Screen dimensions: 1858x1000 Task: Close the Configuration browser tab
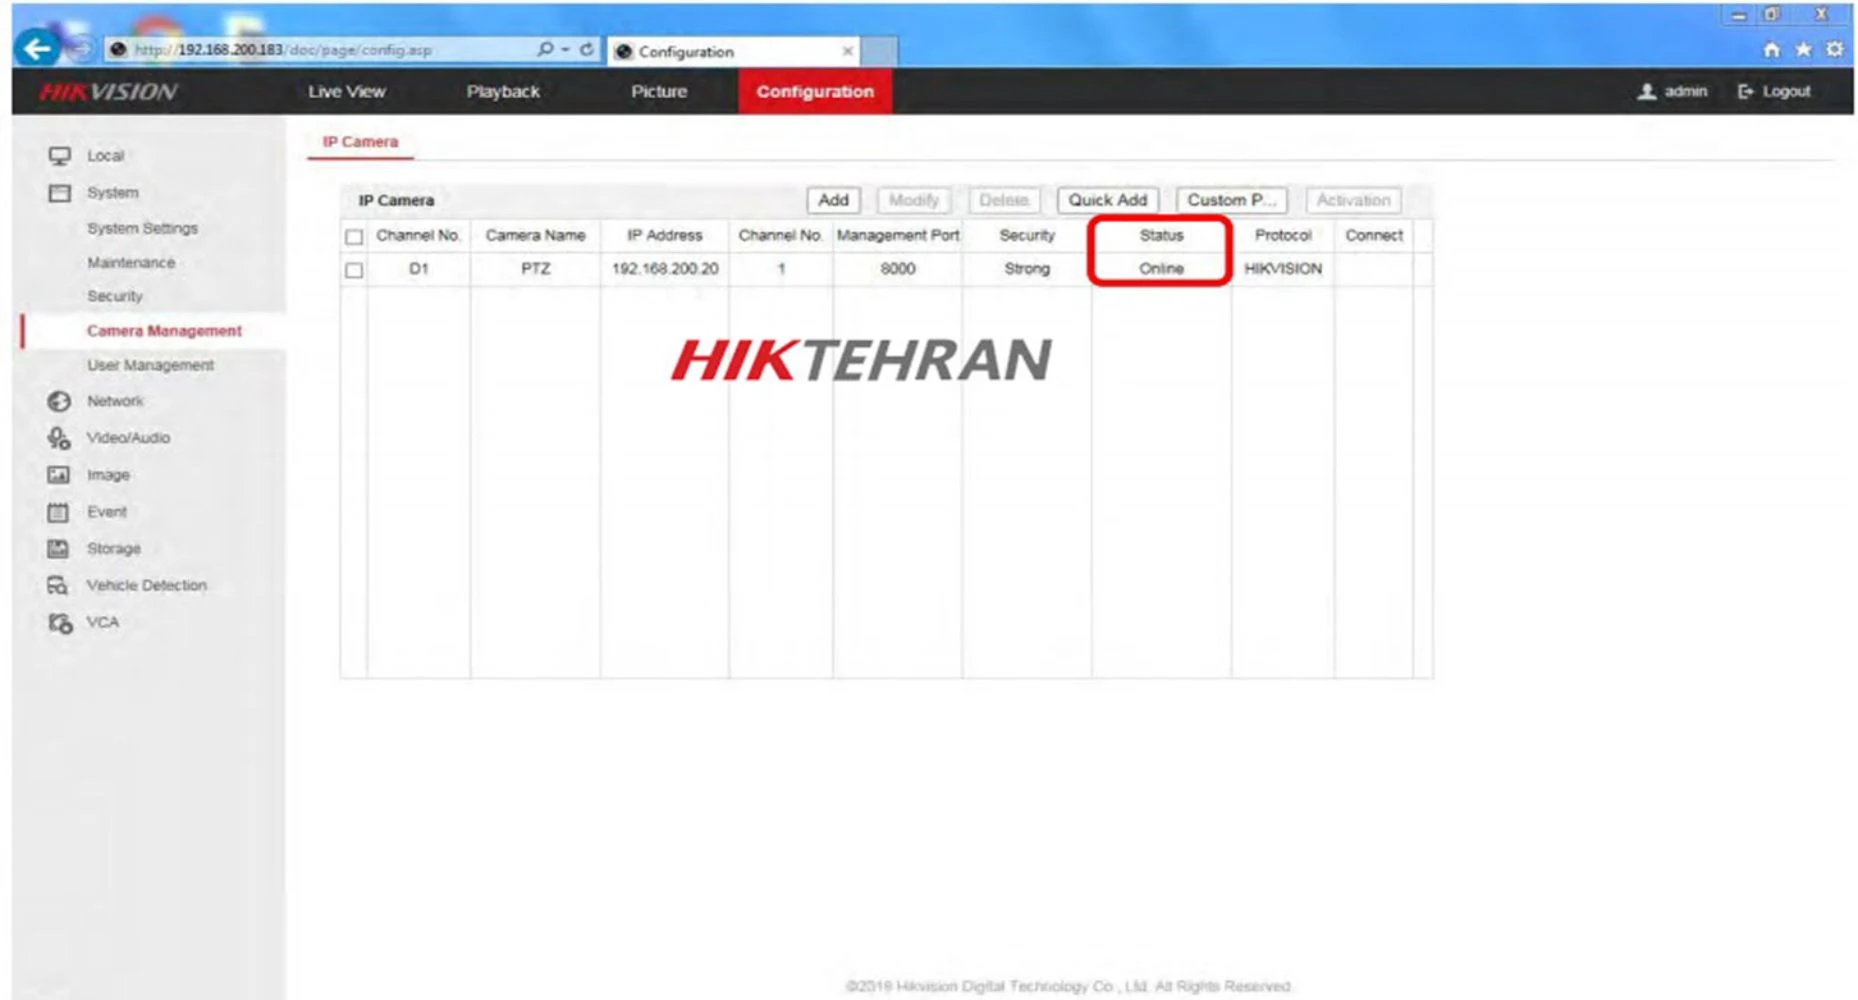[848, 51]
